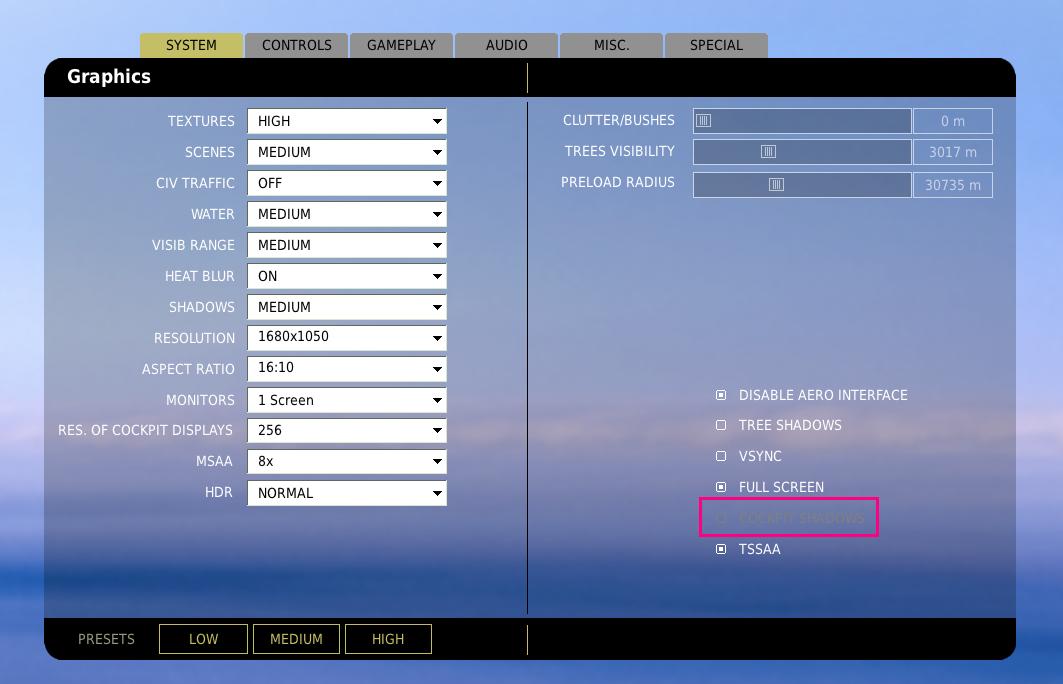Click the PRELOAD RADIUS value field 30735 m

coord(952,185)
